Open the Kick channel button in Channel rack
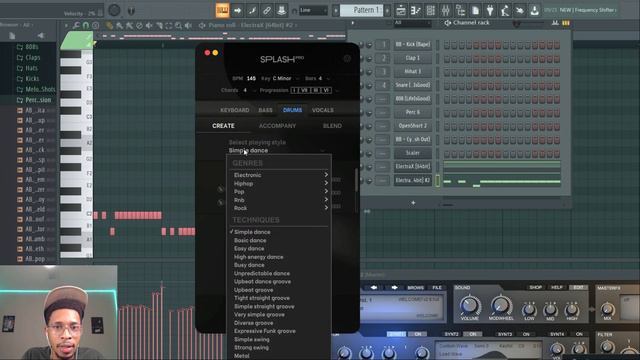Screen dimensions: 640x360 [x=413, y=44]
